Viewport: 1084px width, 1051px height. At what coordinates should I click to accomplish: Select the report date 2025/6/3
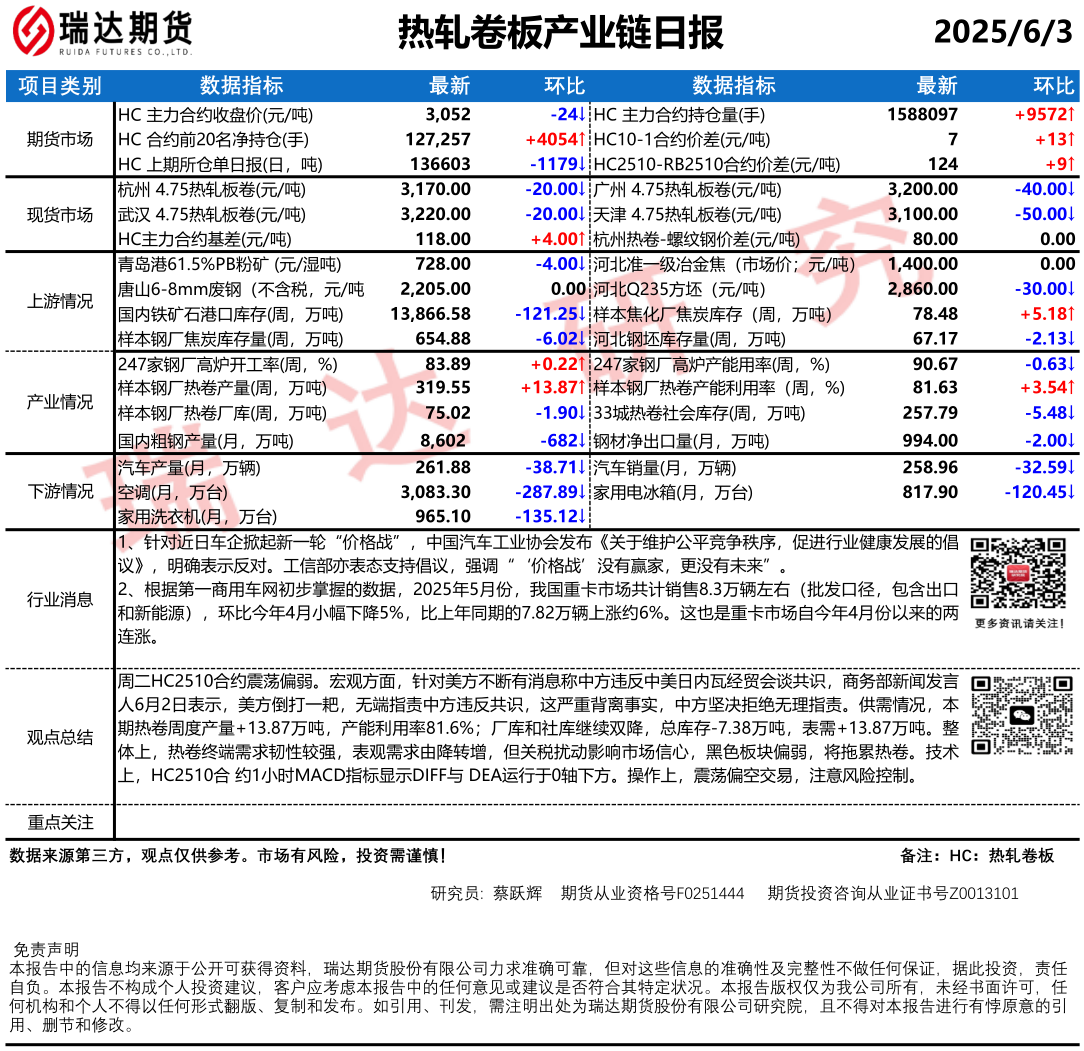[1003, 32]
